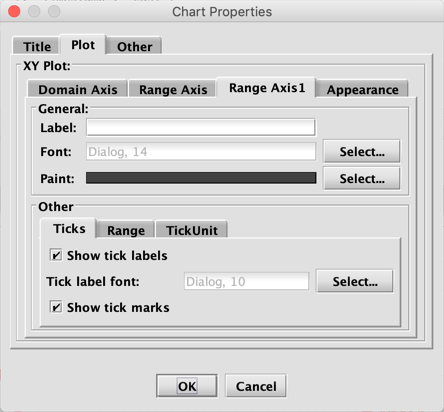Click the Dialog, 14 font field
Image resolution: width=444 pixels, height=412 pixels.
201,152
